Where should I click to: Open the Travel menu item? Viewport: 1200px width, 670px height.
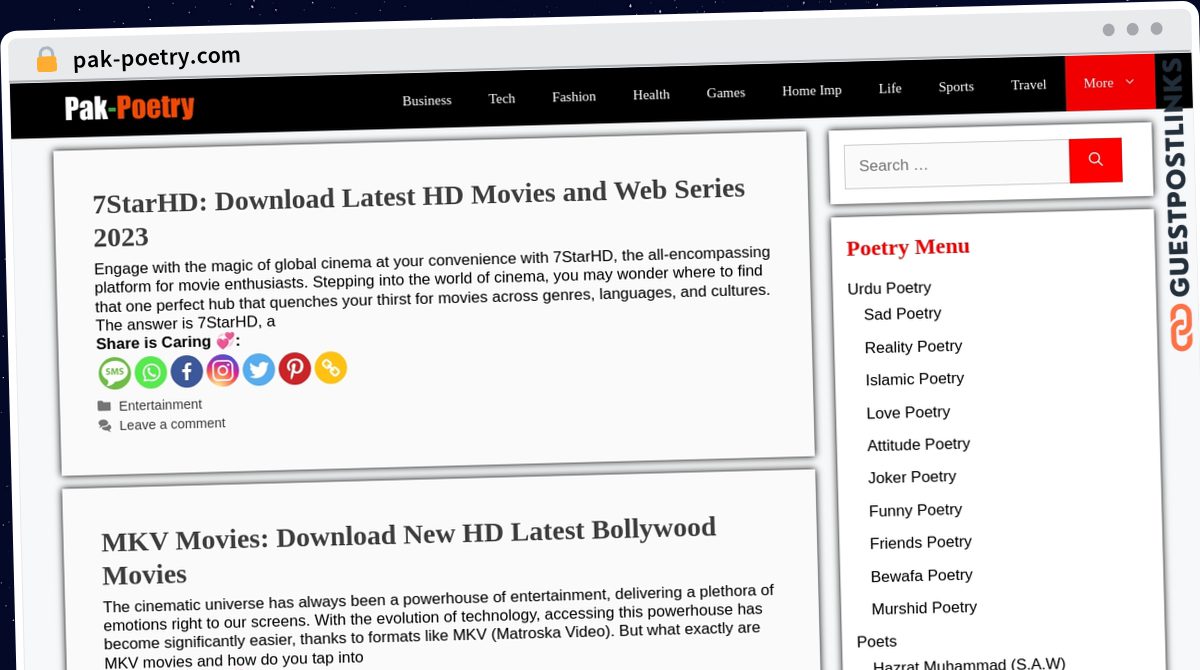pyautogui.click(x=1029, y=84)
